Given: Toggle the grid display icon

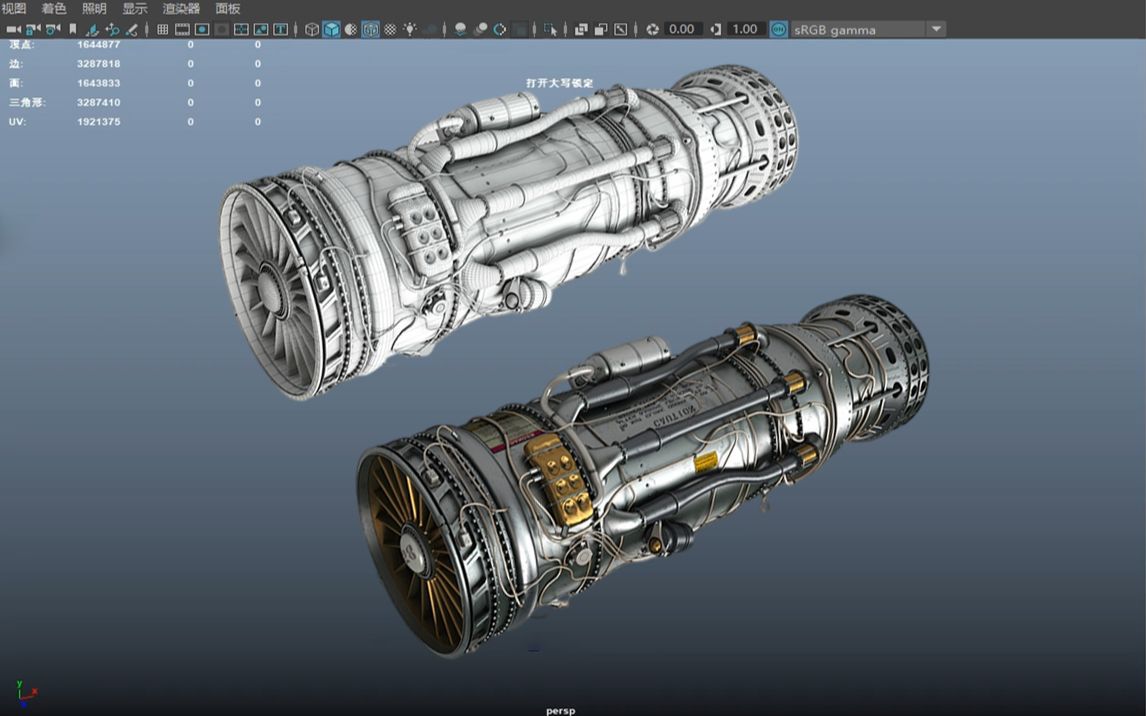Looking at the screenshot, I should (x=162, y=29).
